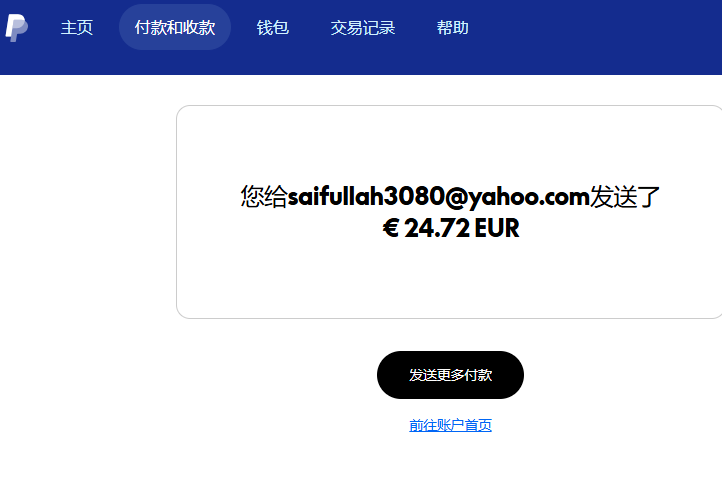
Task: Click the euro € symbol in amount
Action: click(390, 228)
